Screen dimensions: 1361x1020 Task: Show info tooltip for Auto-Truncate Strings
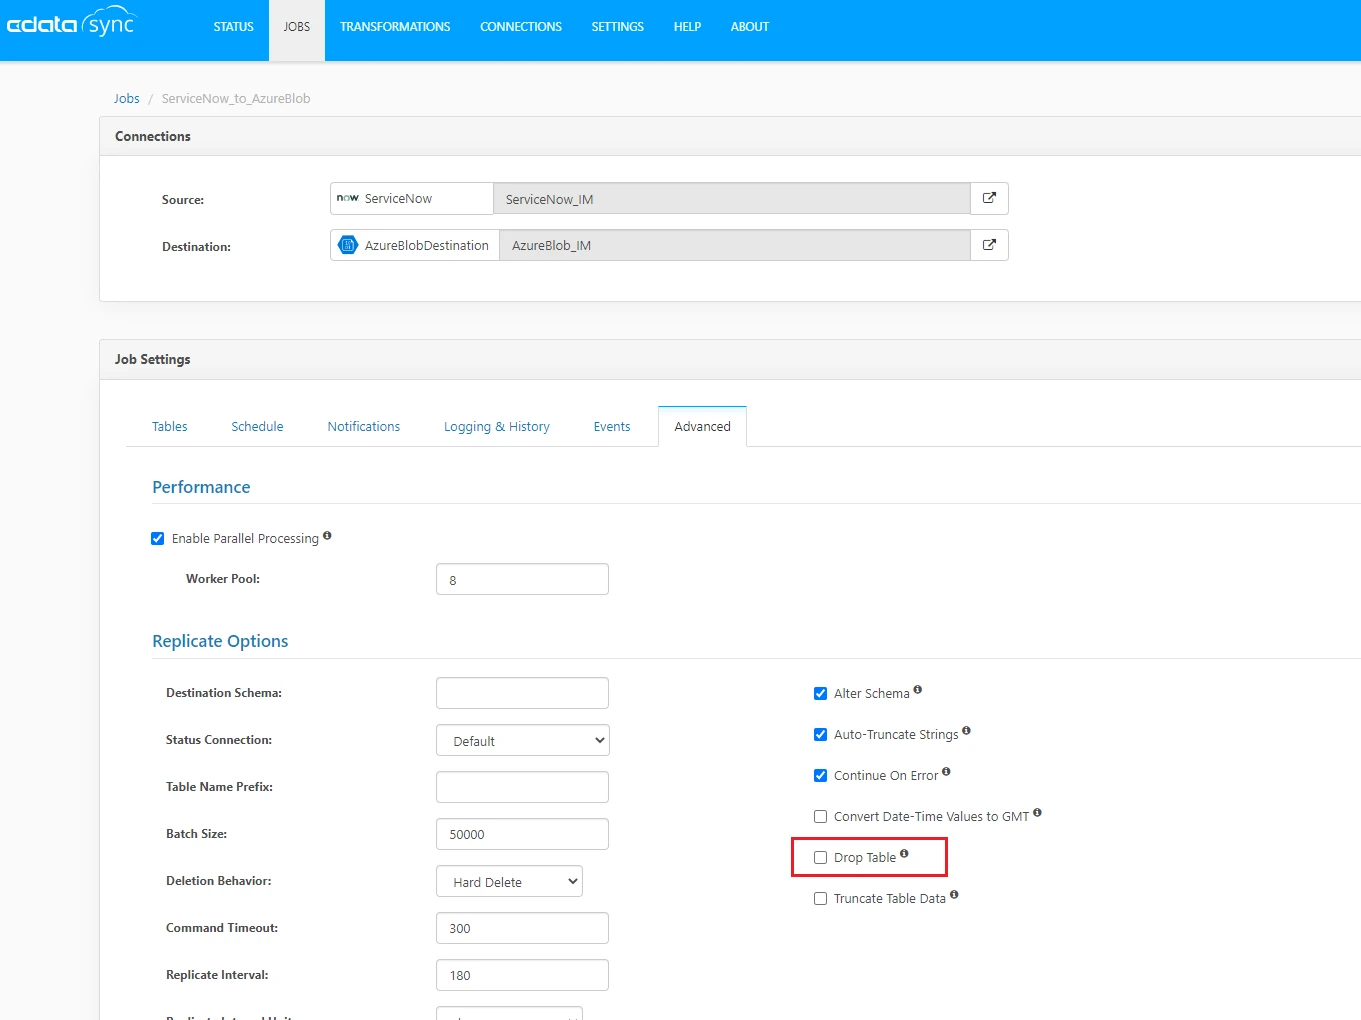point(966,731)
